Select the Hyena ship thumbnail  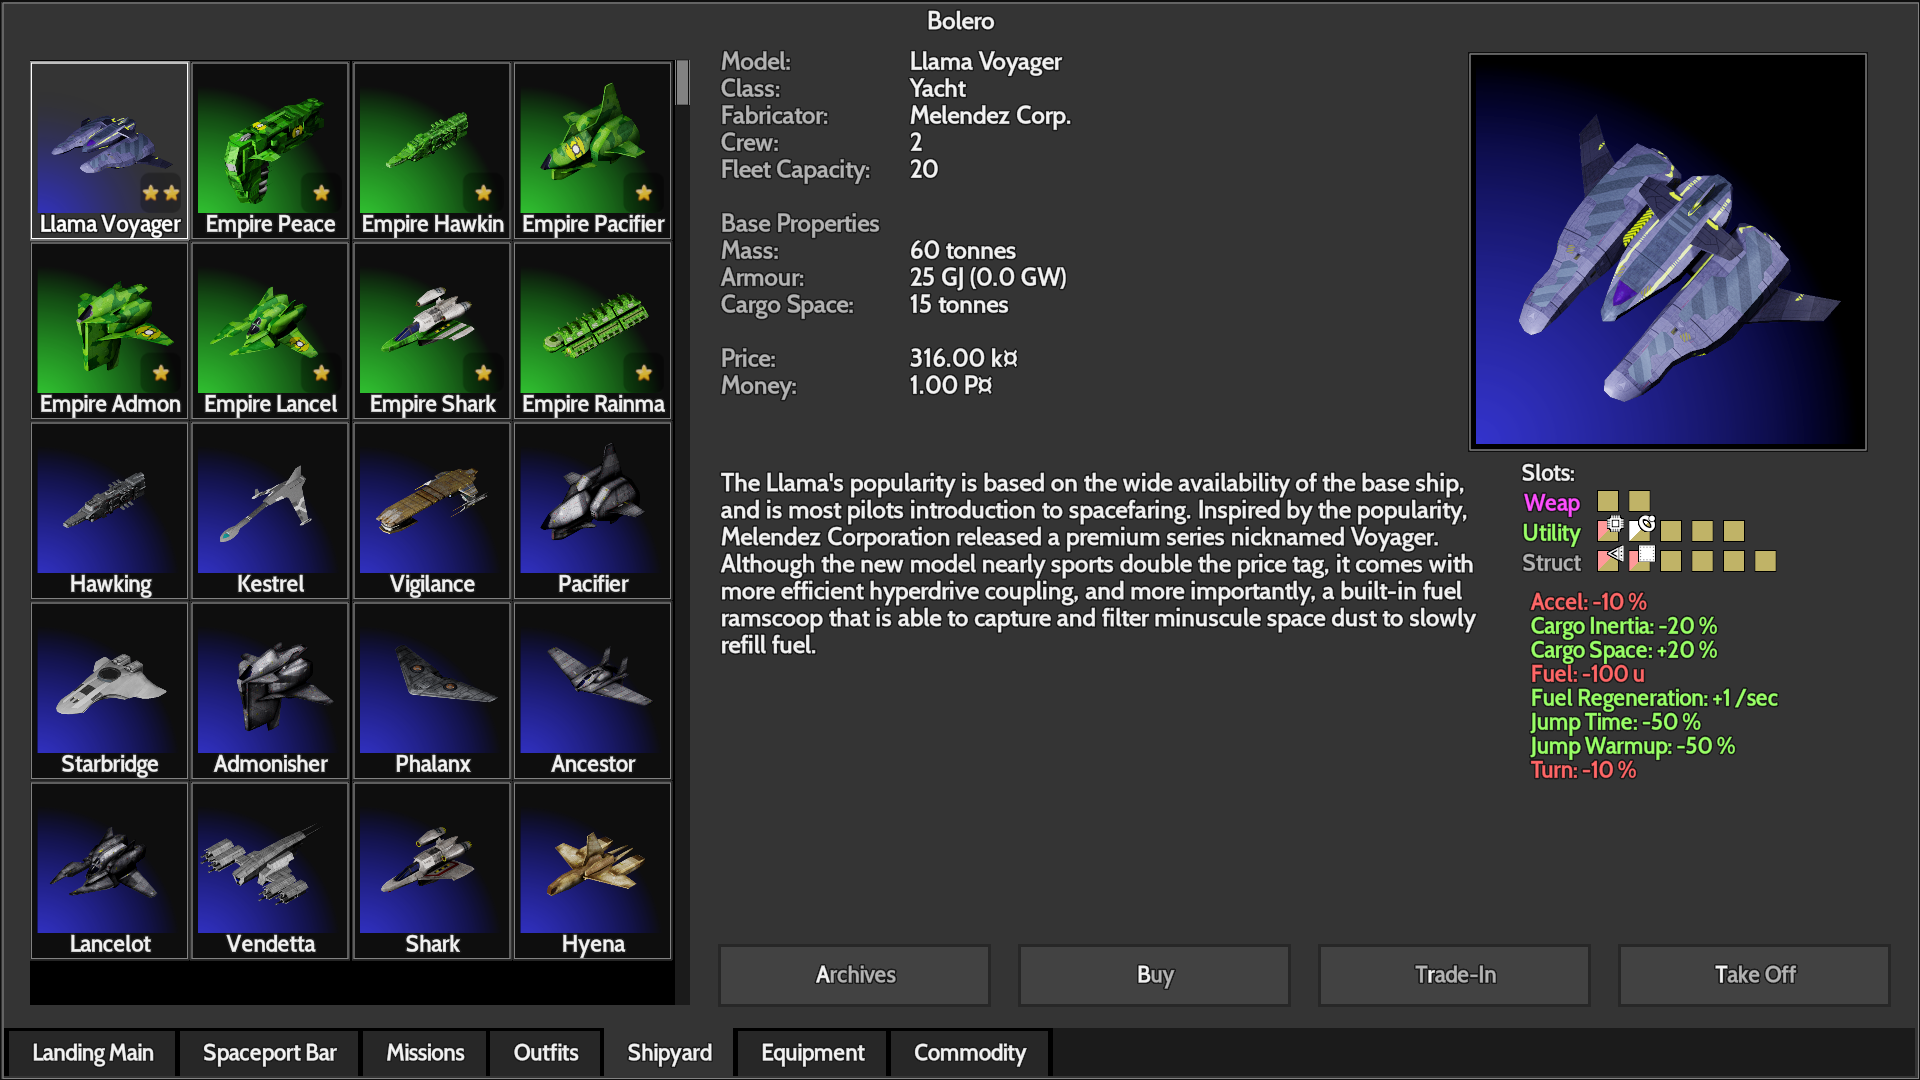pyautogui.click(x=593, y=870)
